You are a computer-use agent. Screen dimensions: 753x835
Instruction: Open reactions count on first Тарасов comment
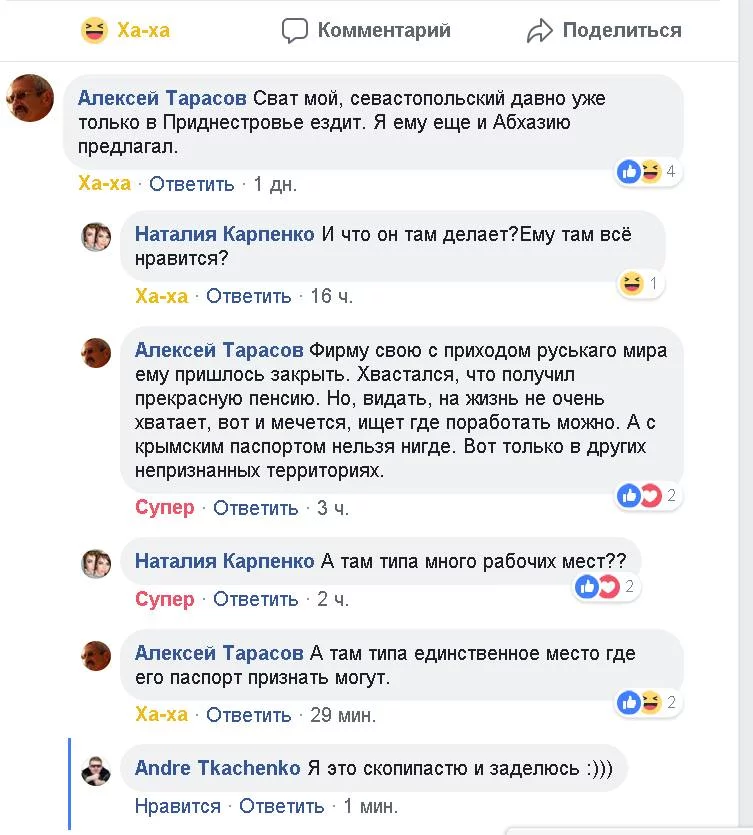click(x=648, y=172)
